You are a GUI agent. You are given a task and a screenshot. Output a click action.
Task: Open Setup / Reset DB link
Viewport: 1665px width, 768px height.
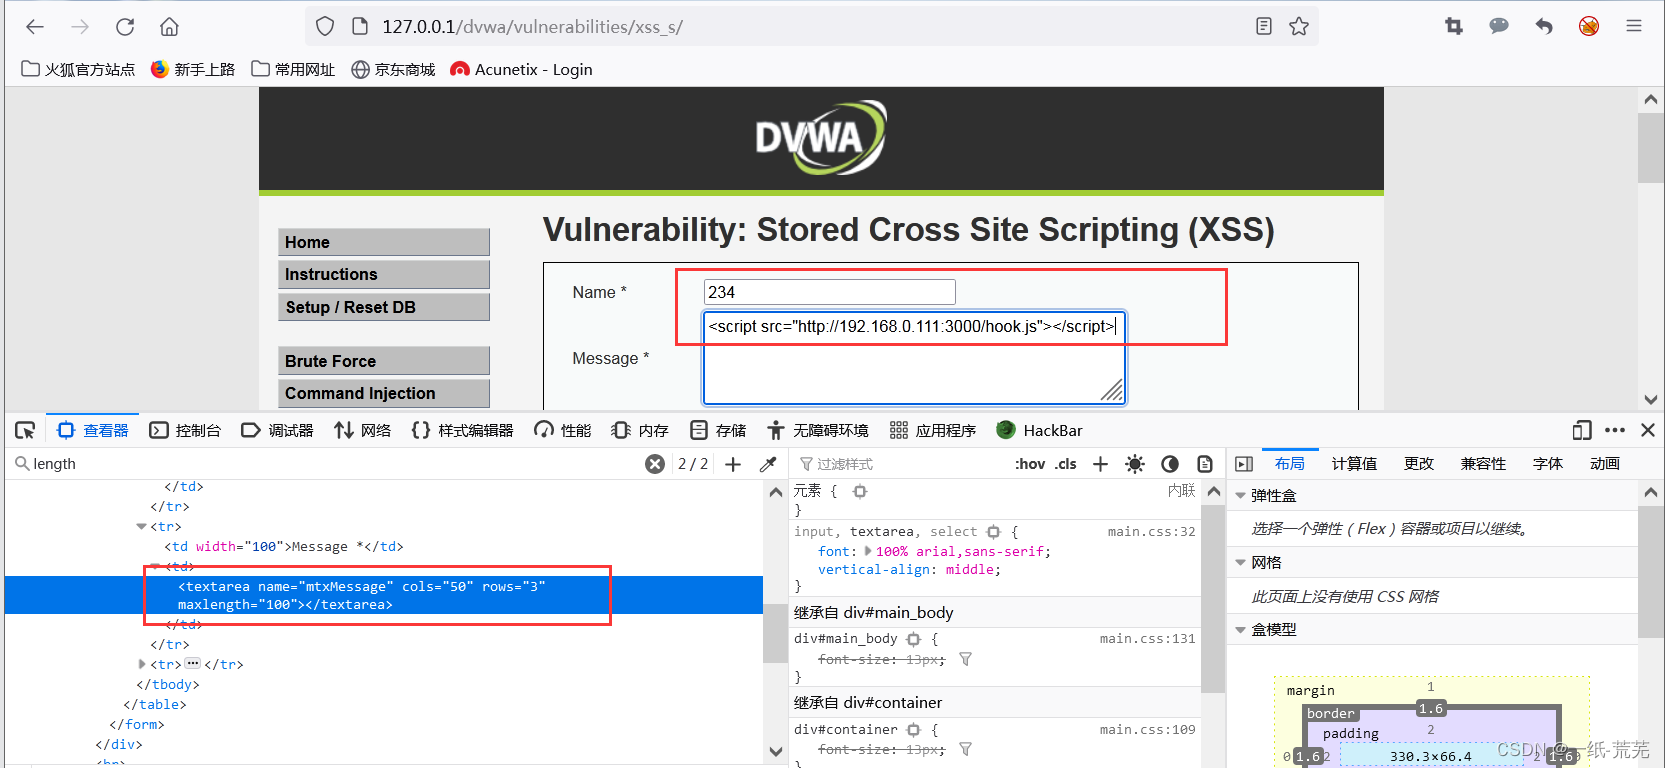tap(384, 307)
